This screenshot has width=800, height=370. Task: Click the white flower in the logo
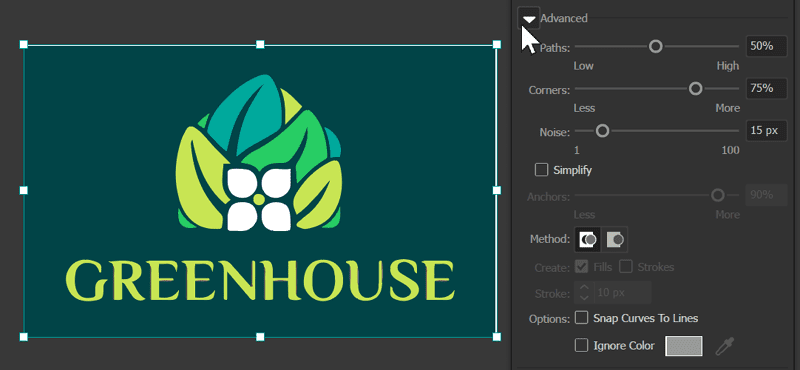pos(259,199)
